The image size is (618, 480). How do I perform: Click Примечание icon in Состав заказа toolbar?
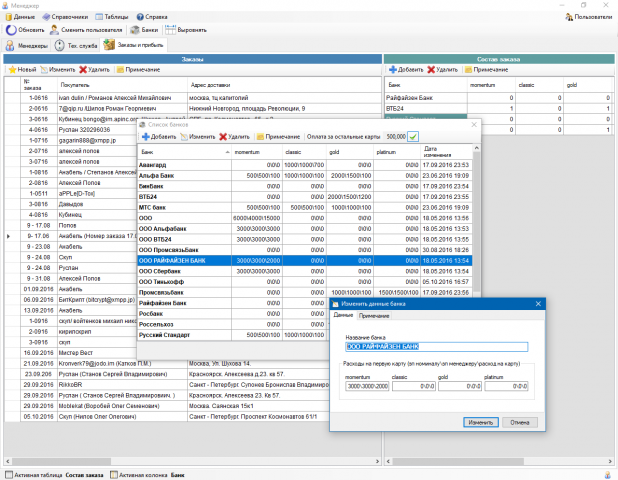tap(468, 70)
